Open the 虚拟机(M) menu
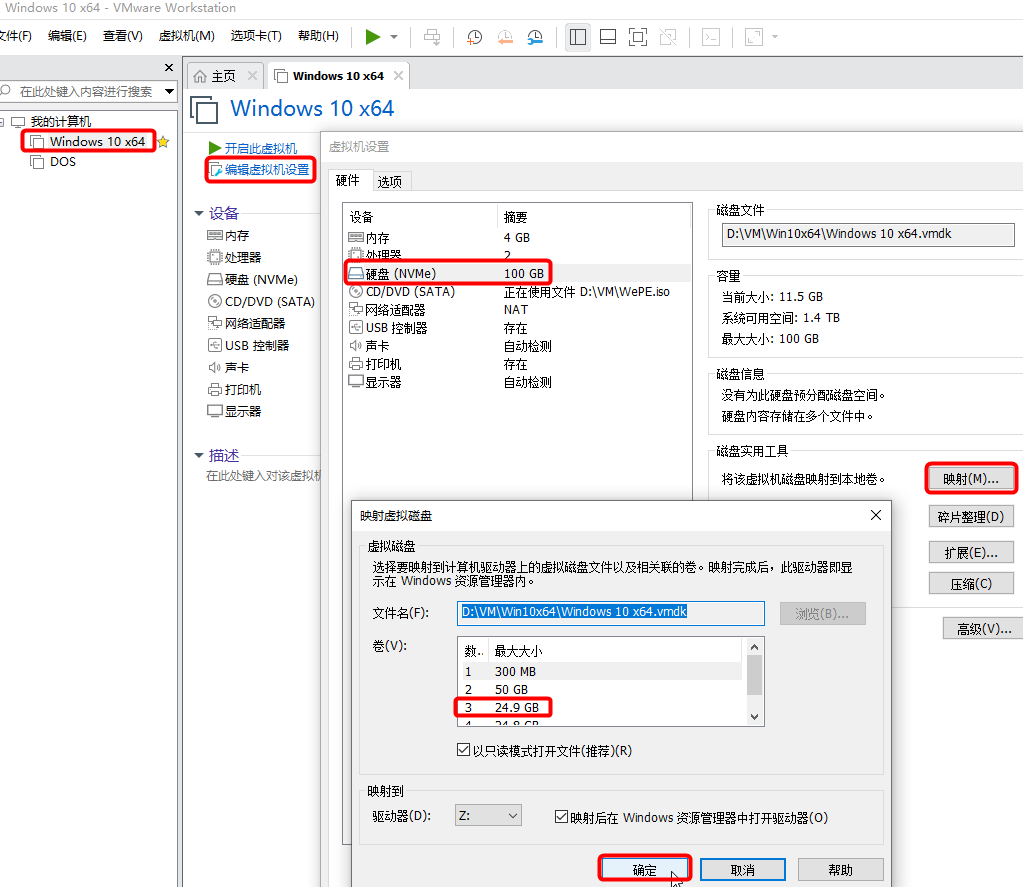The height and width of the screenshot is (887, 1023). (187, 36)
